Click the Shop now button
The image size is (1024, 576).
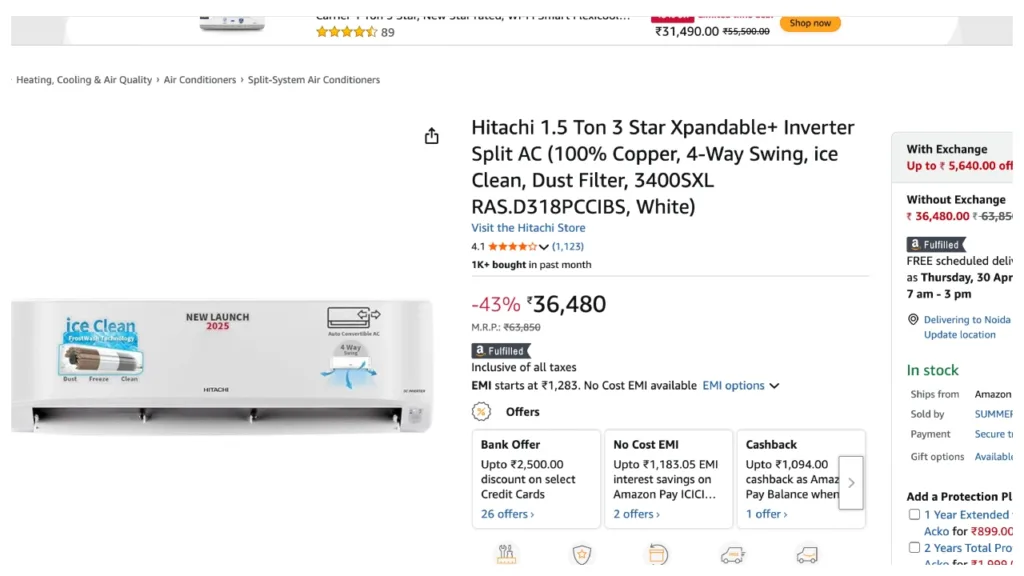[810, 23]
